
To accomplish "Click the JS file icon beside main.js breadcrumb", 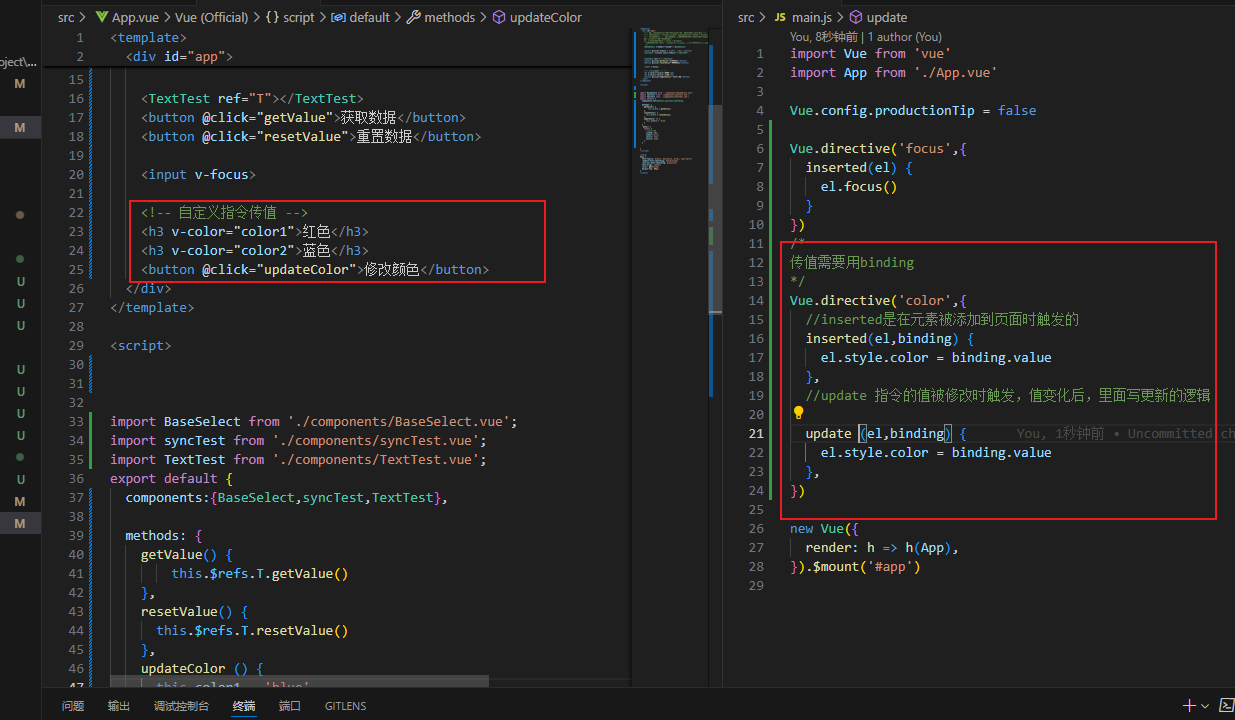I will (780, 17).
